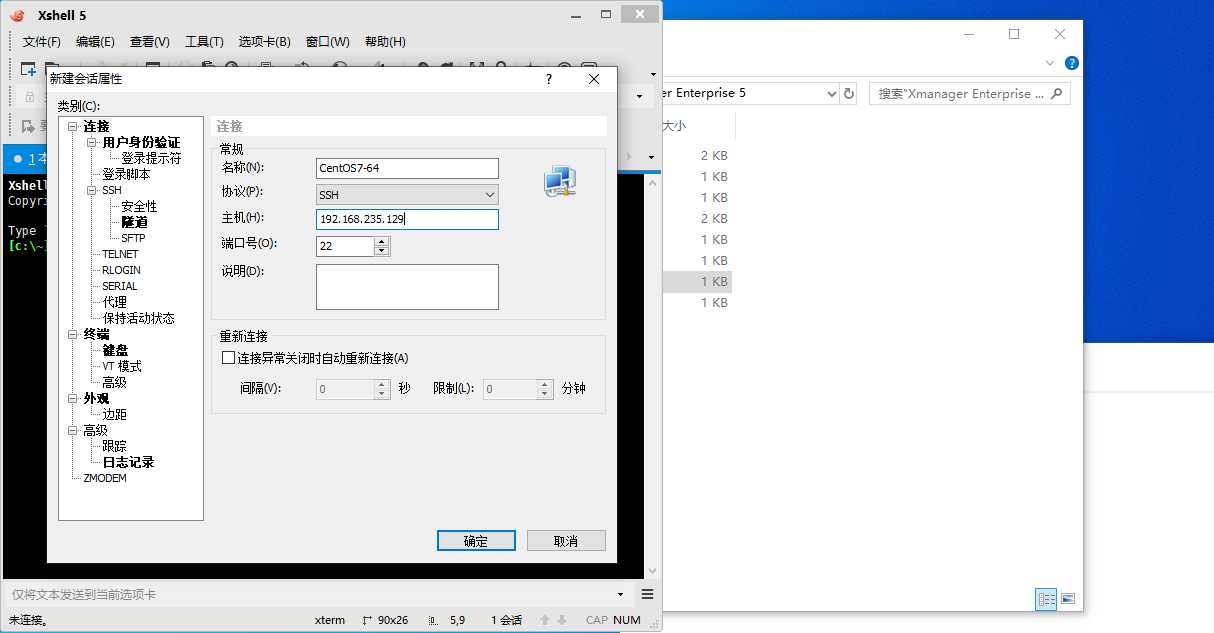Screen dimensions: 1214x633
Task: Open the 窗口(W) menu
Action: tap(328, 42)
